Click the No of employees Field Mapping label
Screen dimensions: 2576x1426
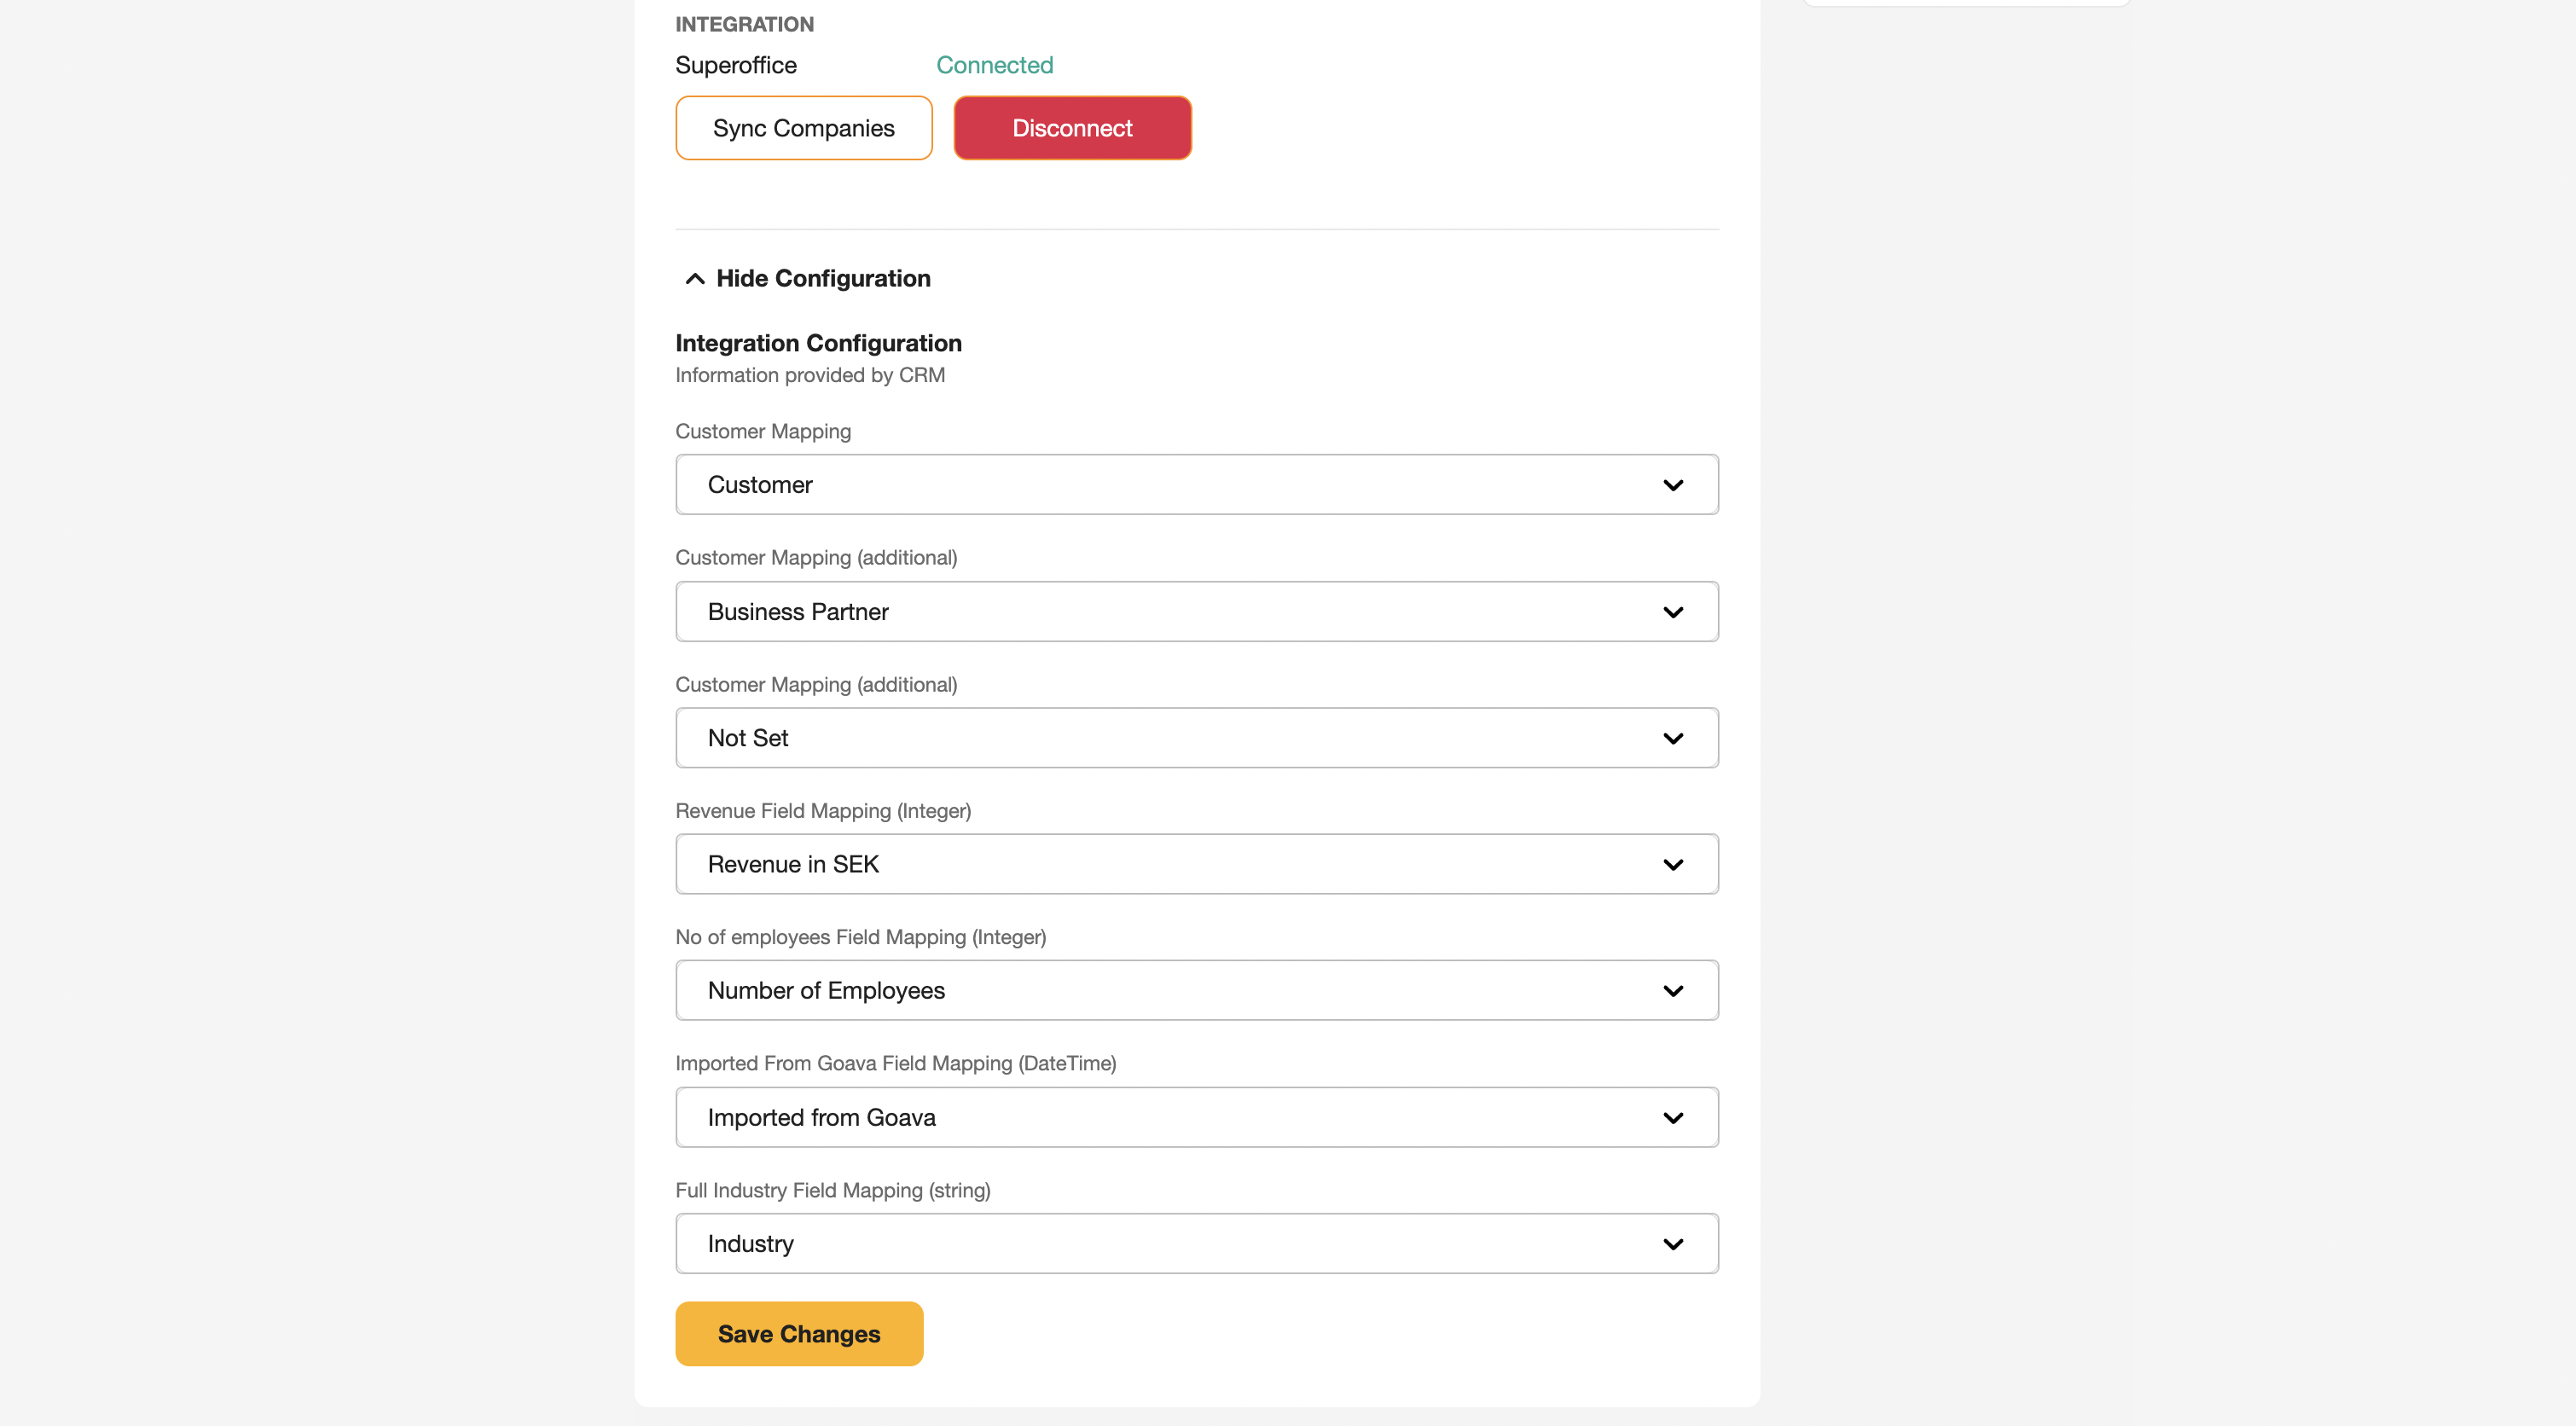[x=861, y=937]
